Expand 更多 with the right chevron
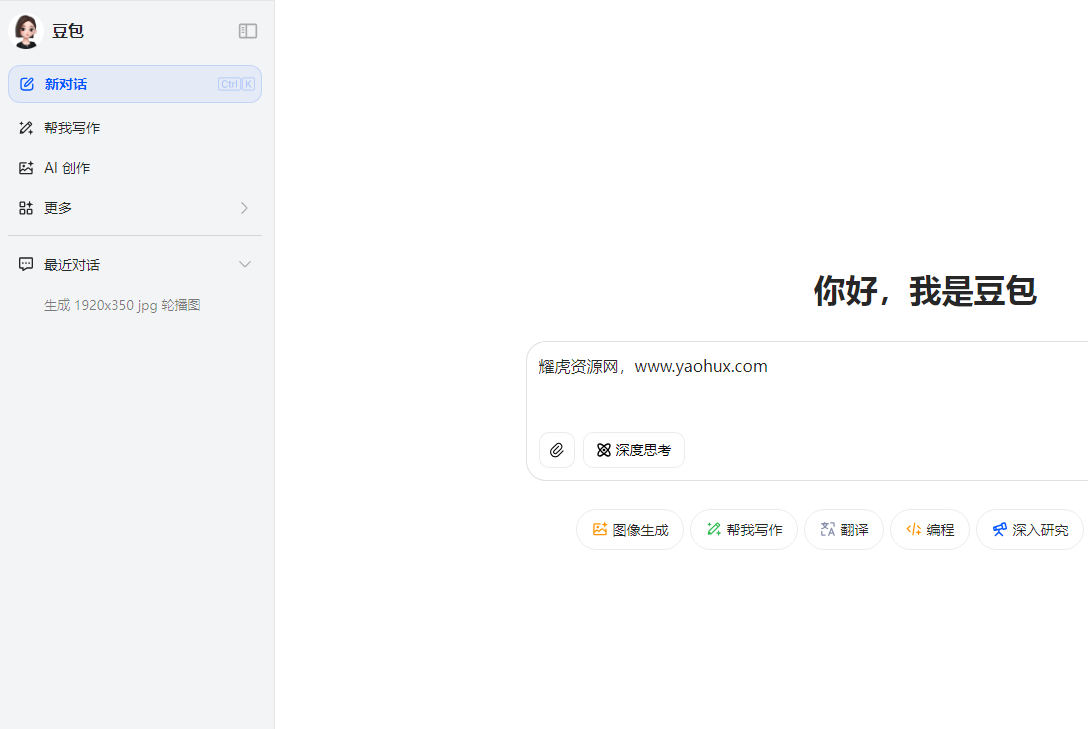The height and width of the screenshot is (729, 1088). click(245, 208)
